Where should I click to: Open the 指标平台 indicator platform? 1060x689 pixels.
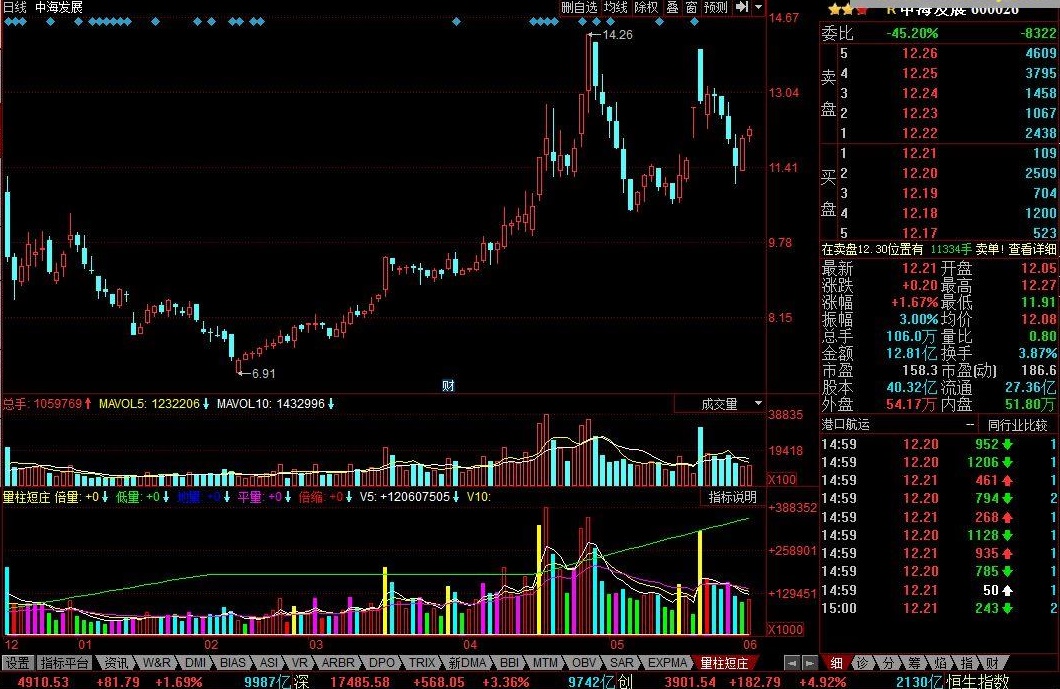64,663
